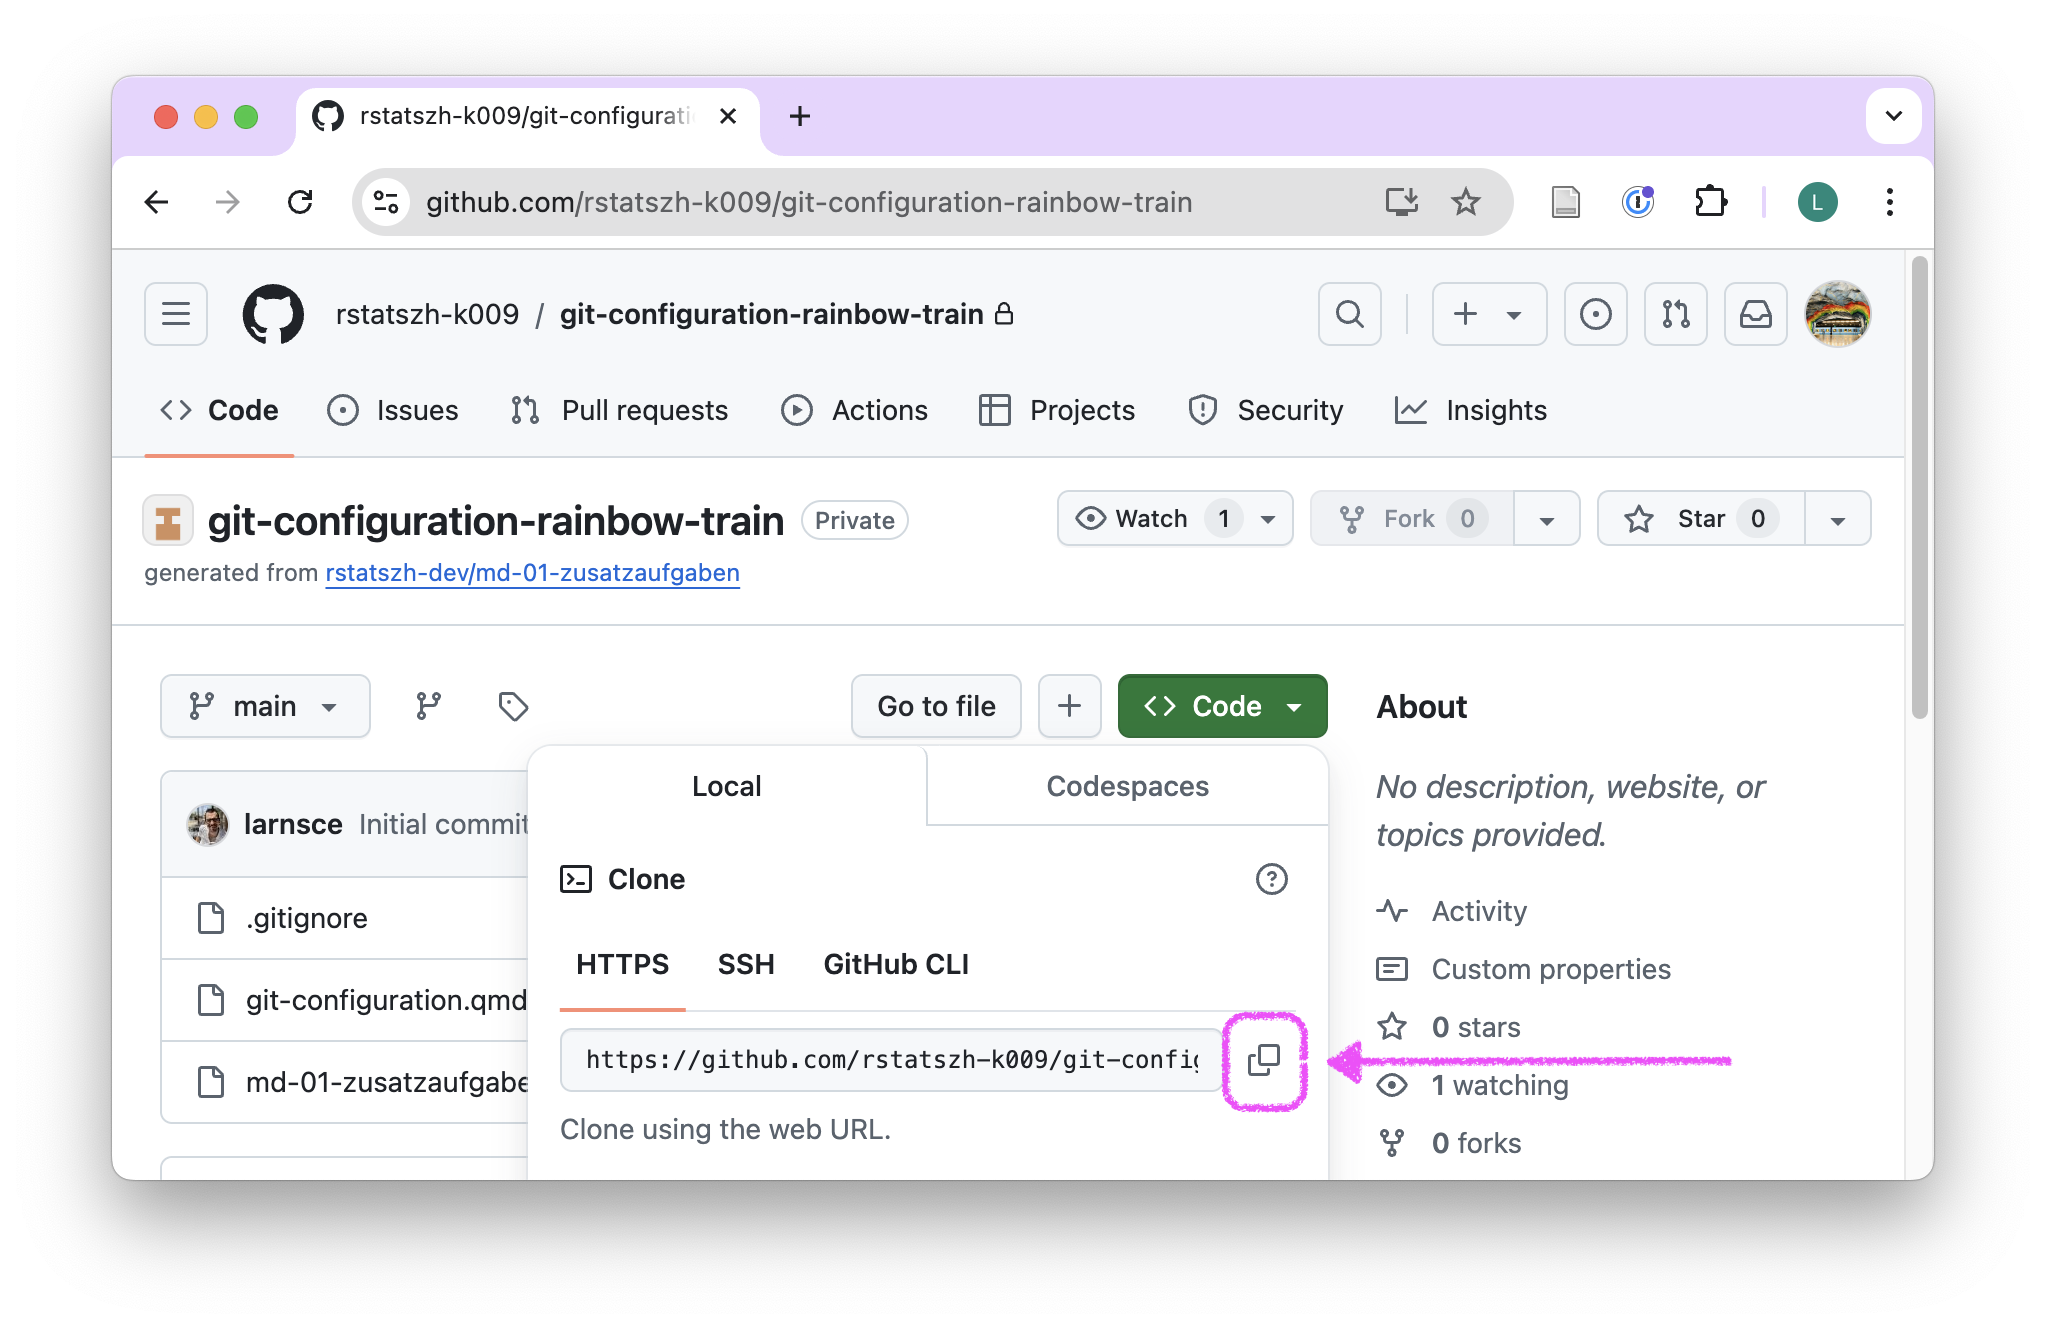Open the Chrome profile L avatar

coord(1818,202)
